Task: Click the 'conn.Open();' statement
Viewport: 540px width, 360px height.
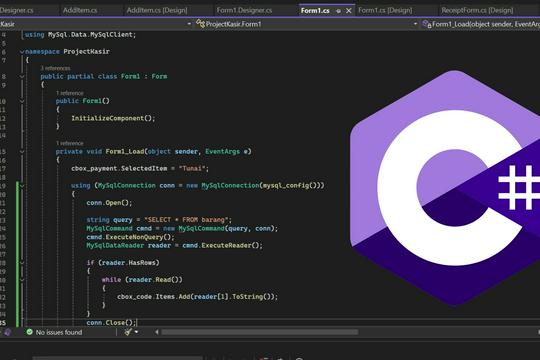Action: (x=109, y=203)
